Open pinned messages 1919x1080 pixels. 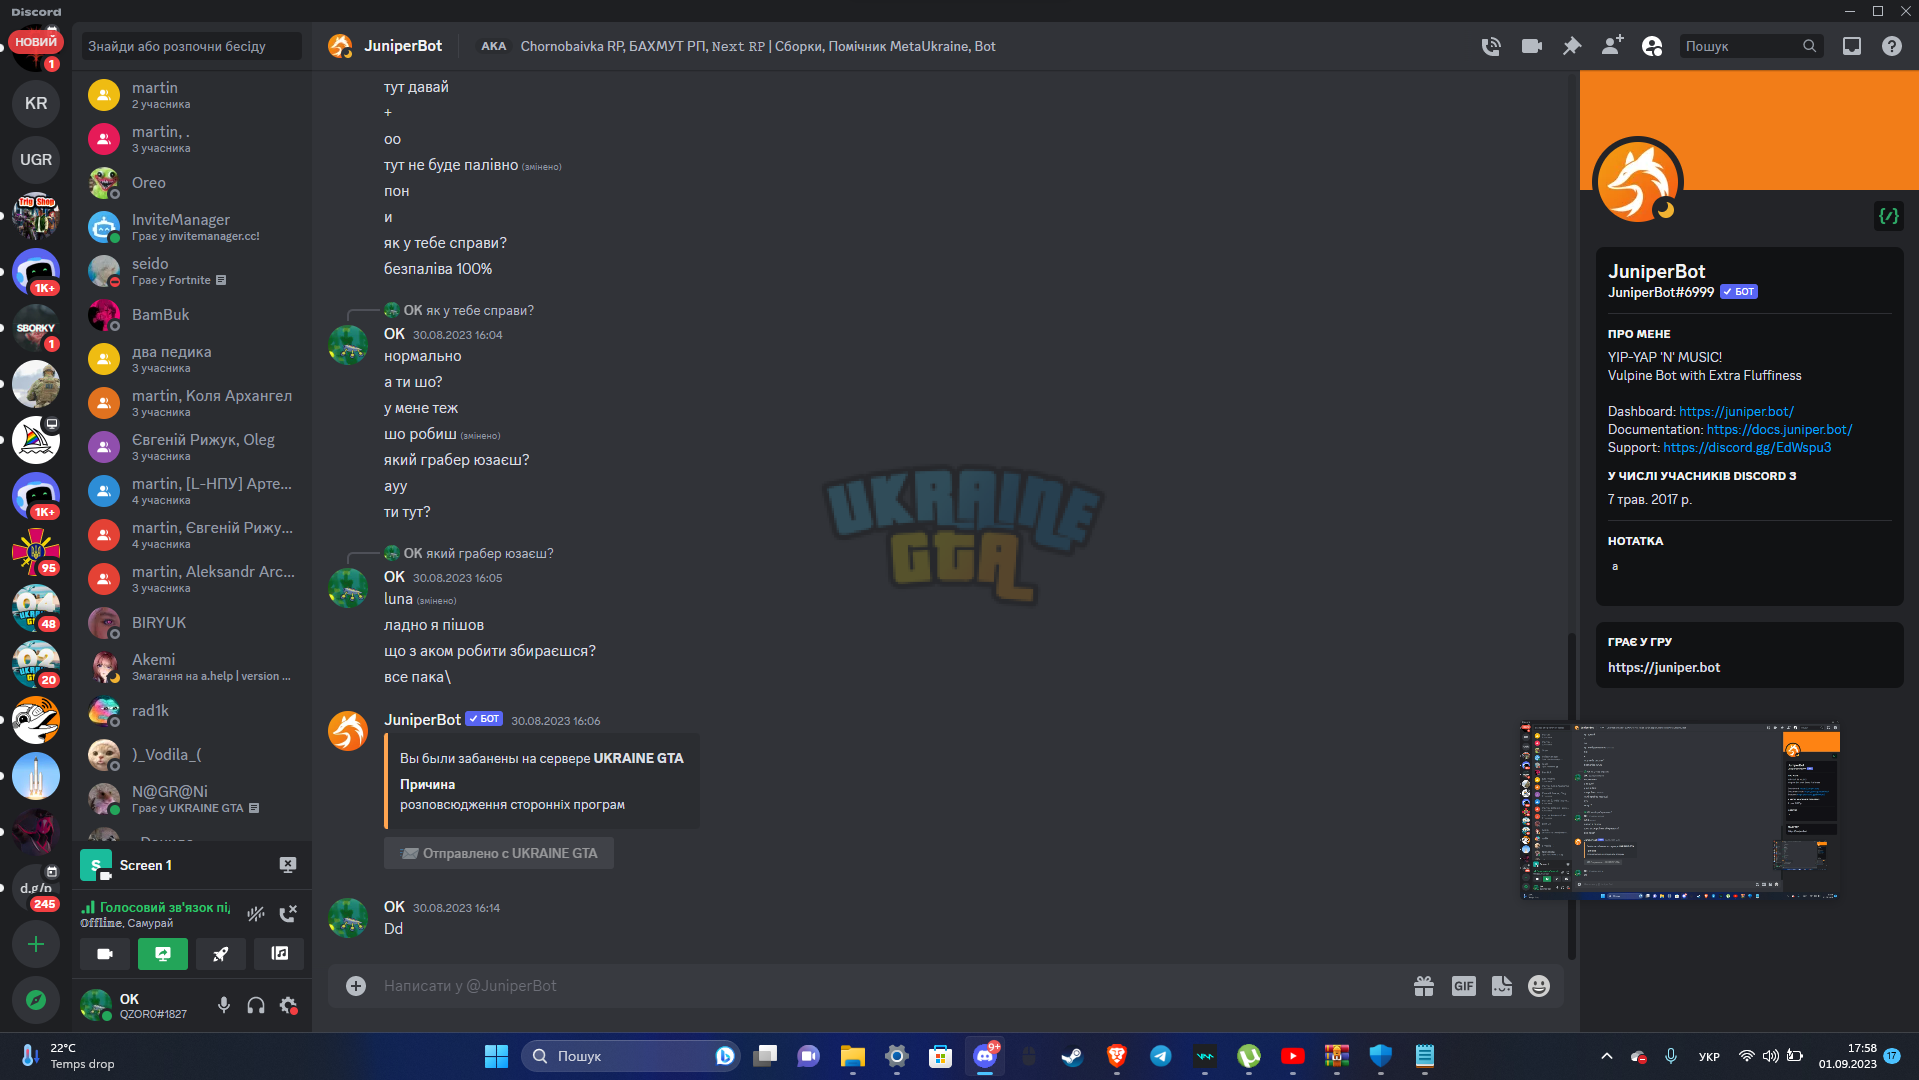[x=1572, y=46]
